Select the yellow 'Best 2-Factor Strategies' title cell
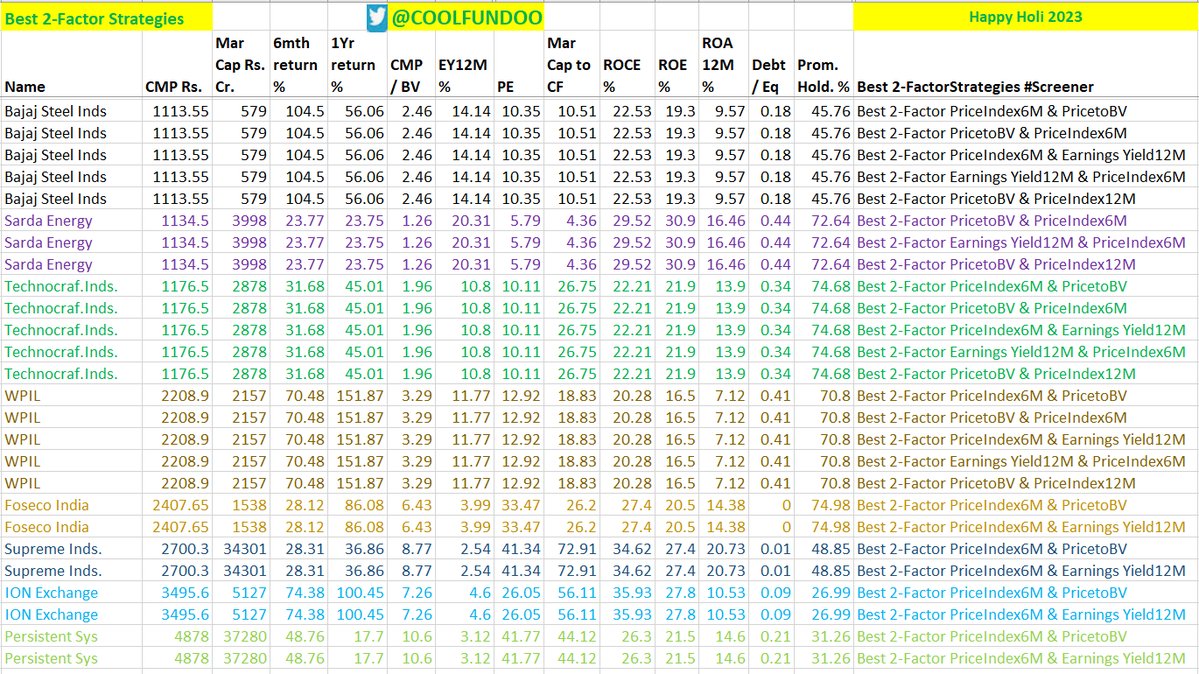The height and width of the screenshot is (674, 1199). coord(106,18)
